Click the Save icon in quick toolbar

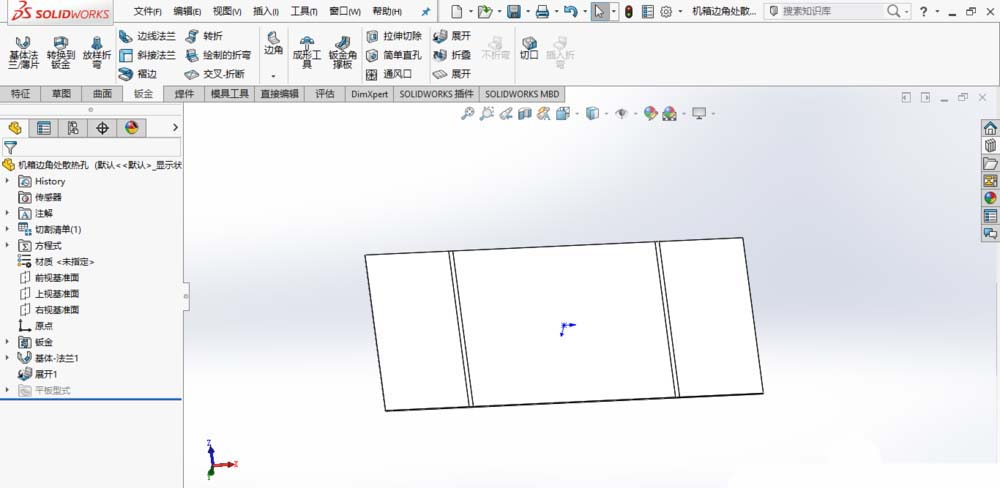(x=513, y=11)
